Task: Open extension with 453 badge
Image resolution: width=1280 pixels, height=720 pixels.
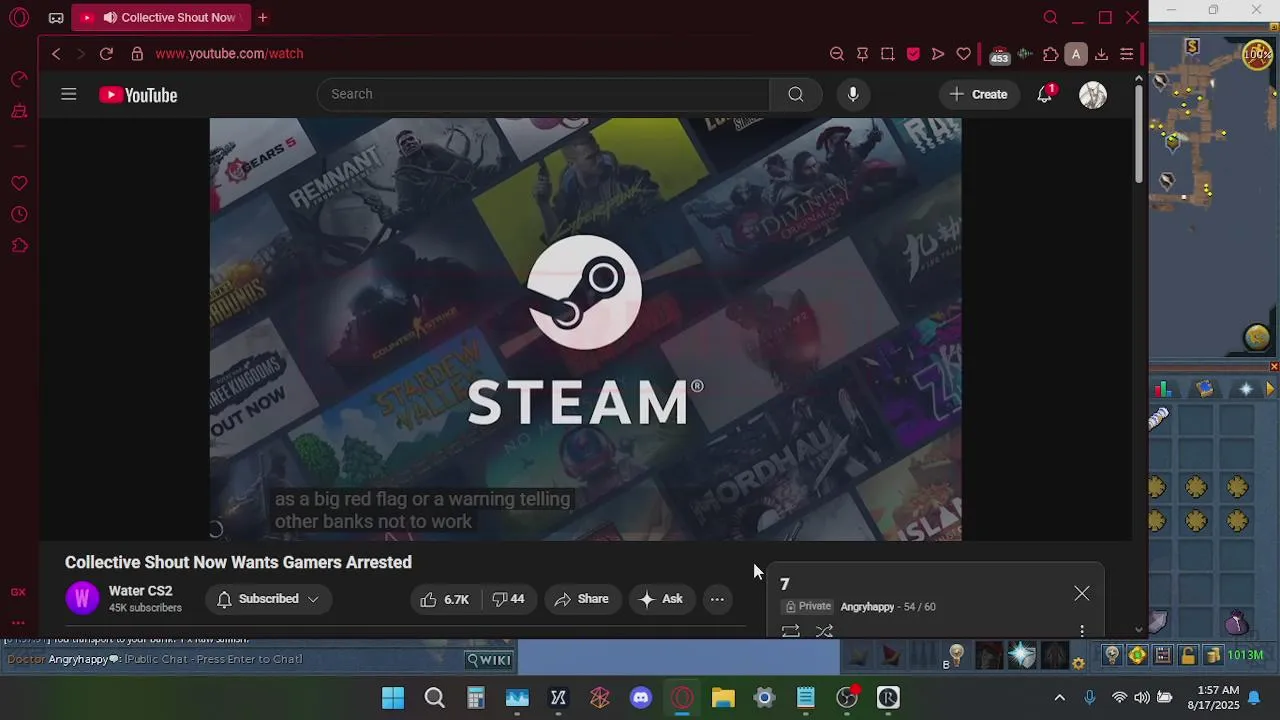Action: tap(999, 55)
